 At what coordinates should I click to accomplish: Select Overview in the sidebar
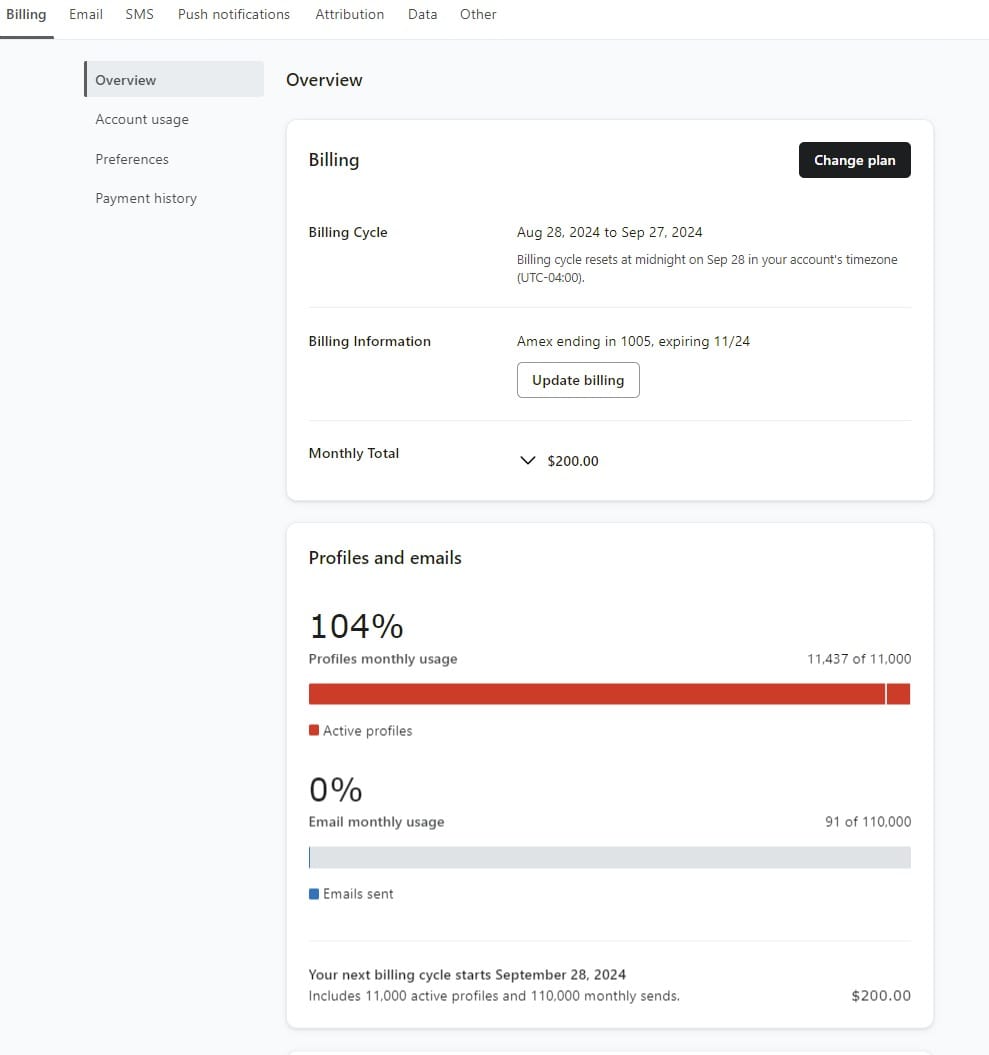(x=126, y=80)
